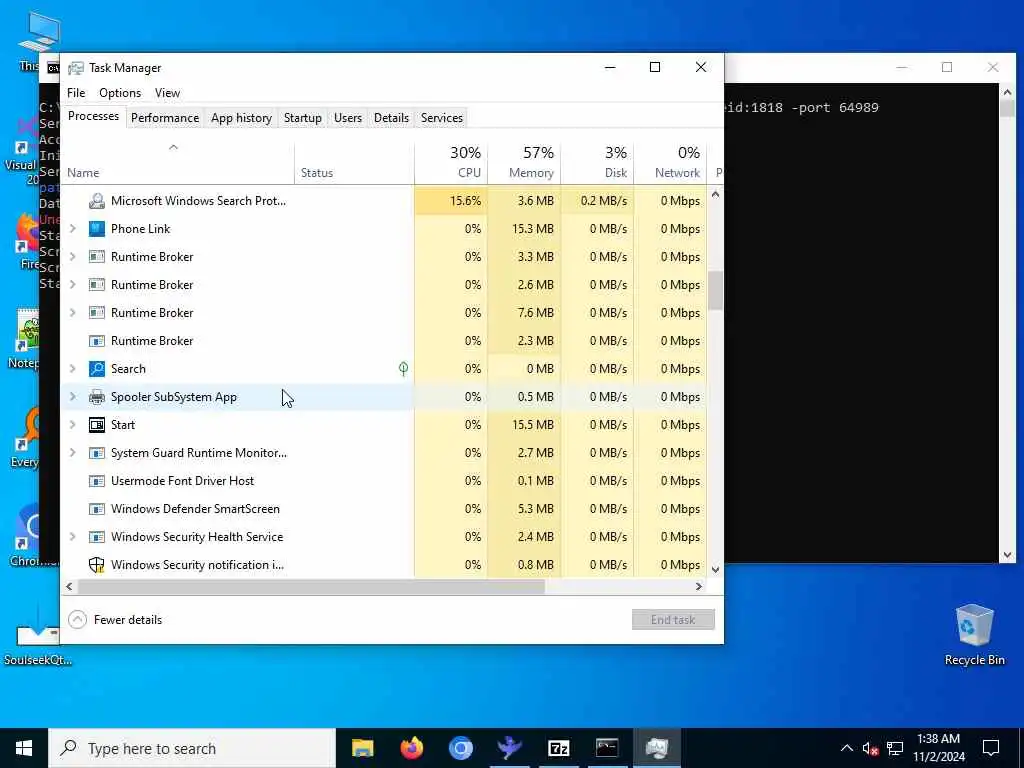Click the process list scroll down arrow

tap(716, 569)
